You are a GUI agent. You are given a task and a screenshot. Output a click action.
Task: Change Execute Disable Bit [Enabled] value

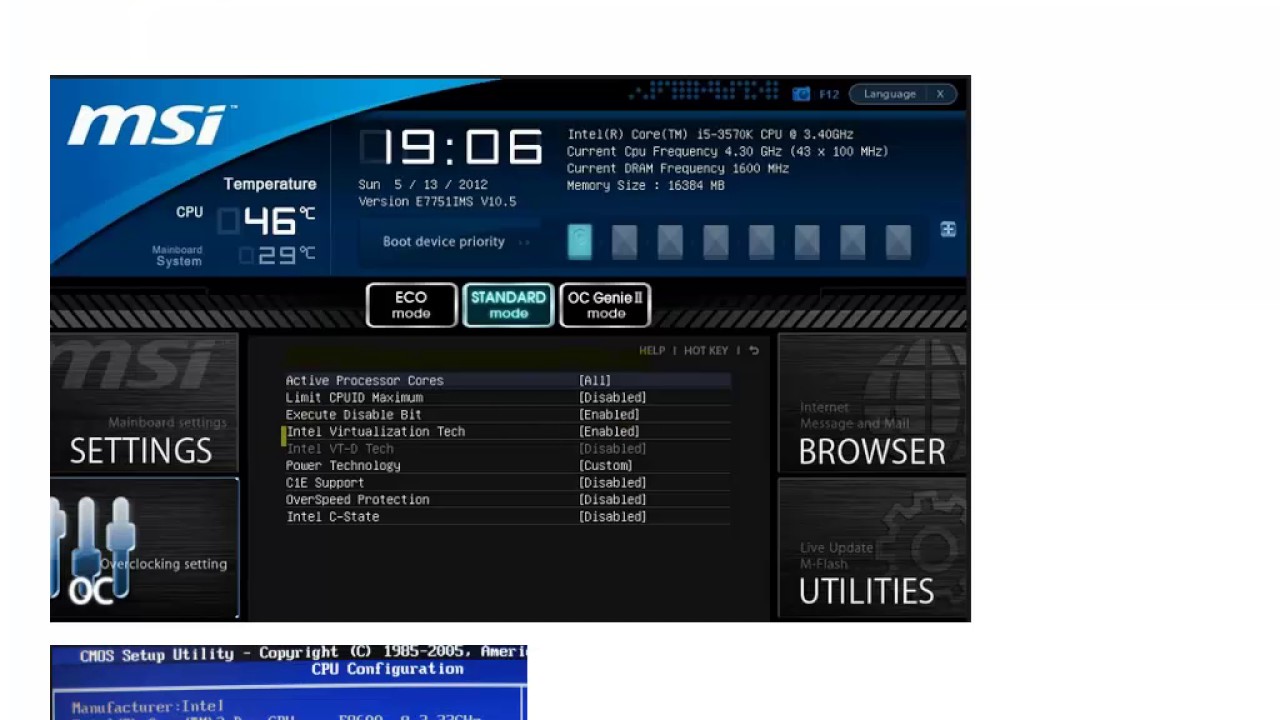click(x=609, y=415)
